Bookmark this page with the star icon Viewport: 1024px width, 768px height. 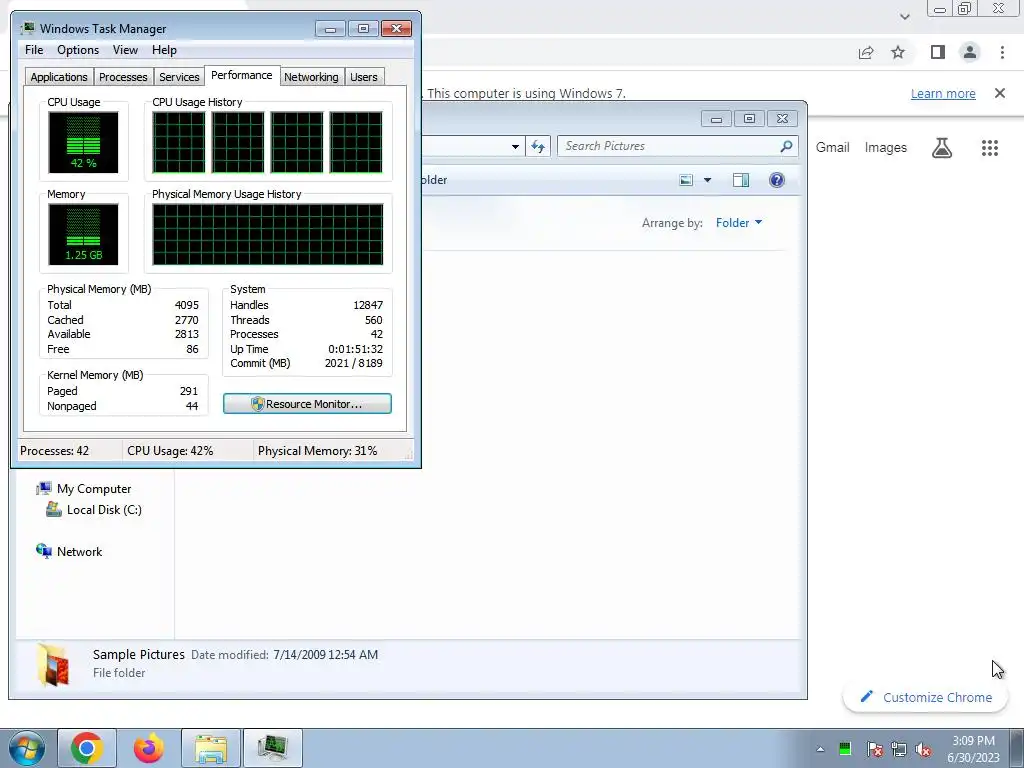898,52
